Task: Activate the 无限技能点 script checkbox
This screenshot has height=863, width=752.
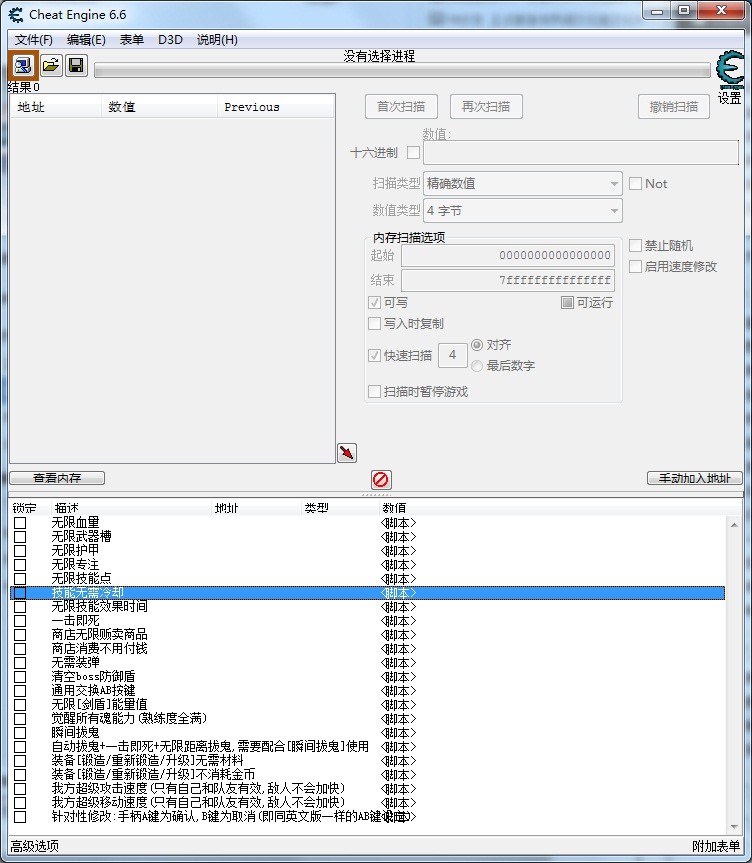Action: pyautogui.click(x=20, y=578)
